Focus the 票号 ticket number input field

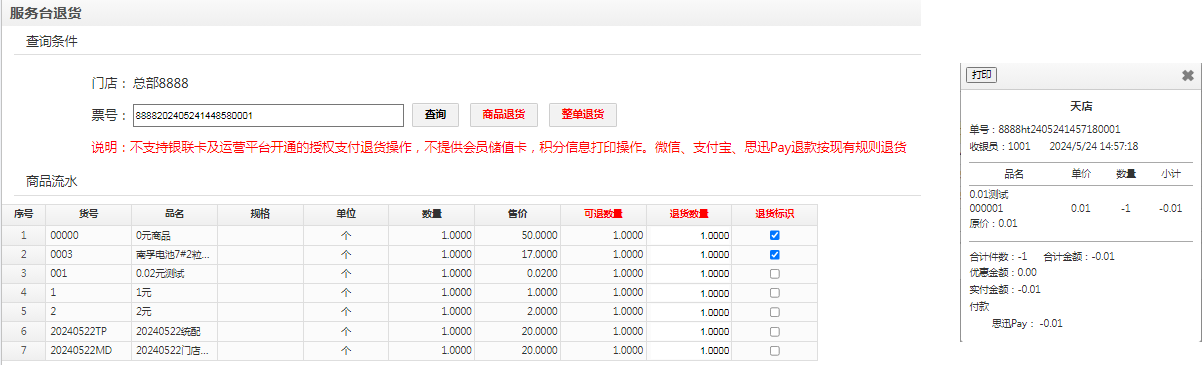pos(268,115)
